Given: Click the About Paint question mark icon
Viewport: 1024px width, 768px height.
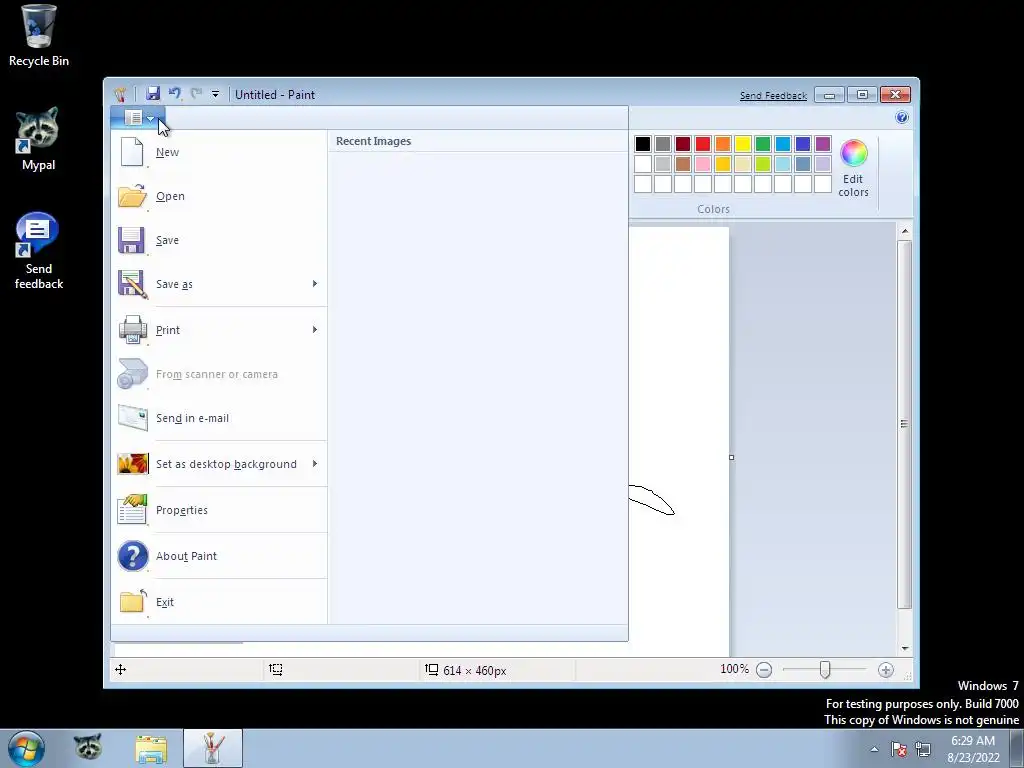Looking at the screenshot, I should click(x=133, y=556).
